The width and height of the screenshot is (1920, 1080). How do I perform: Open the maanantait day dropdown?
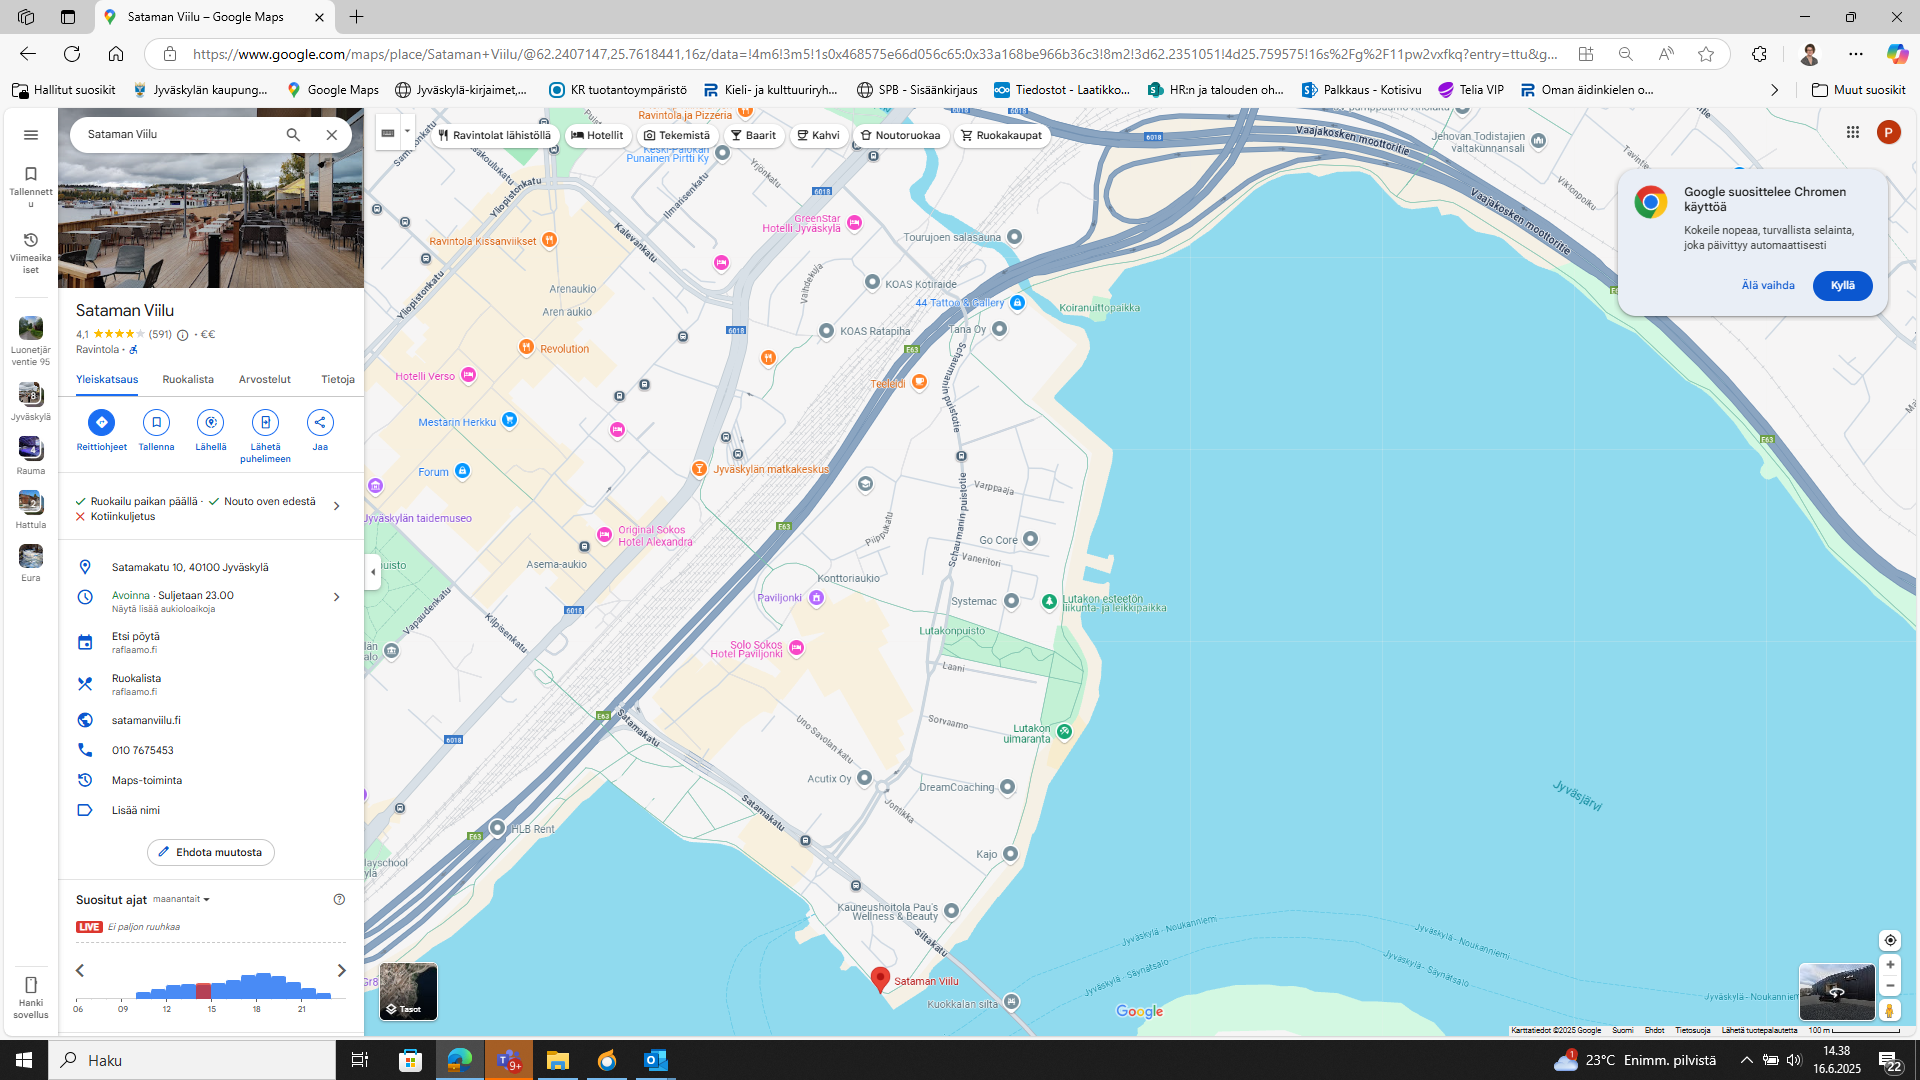[x=181, y=899]
